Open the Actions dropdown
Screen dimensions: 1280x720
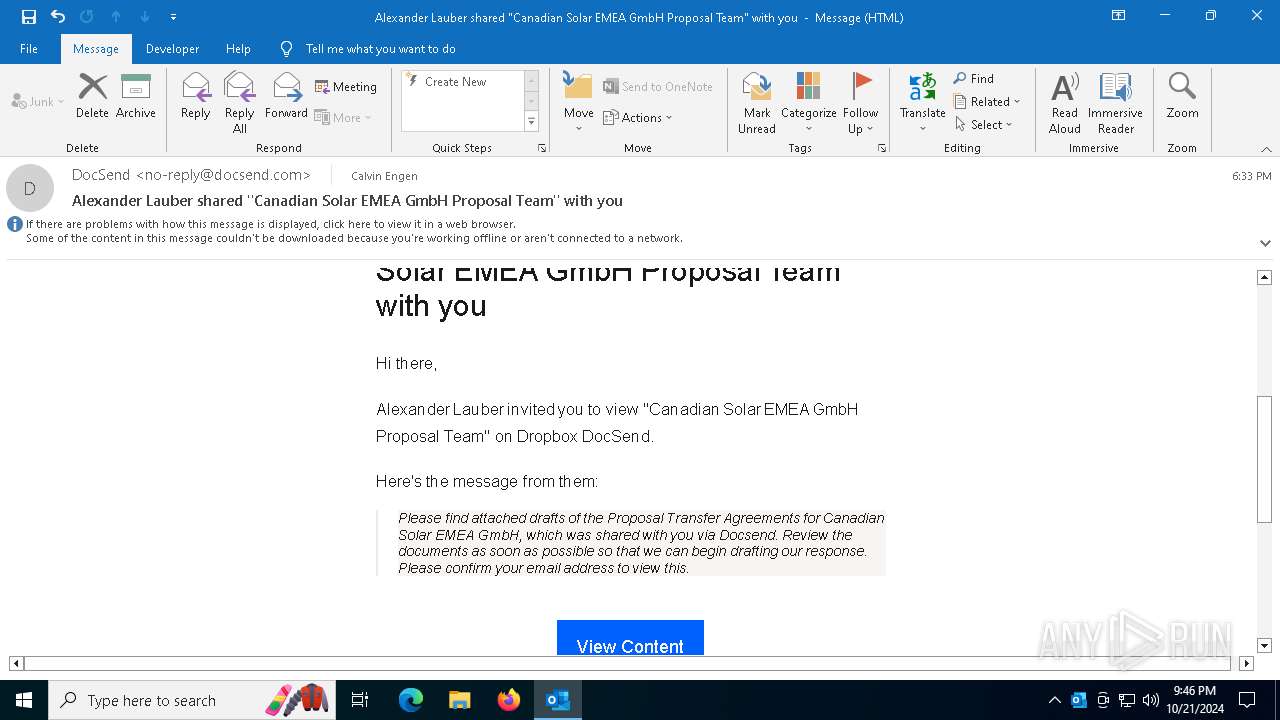(x=638, y=117)
